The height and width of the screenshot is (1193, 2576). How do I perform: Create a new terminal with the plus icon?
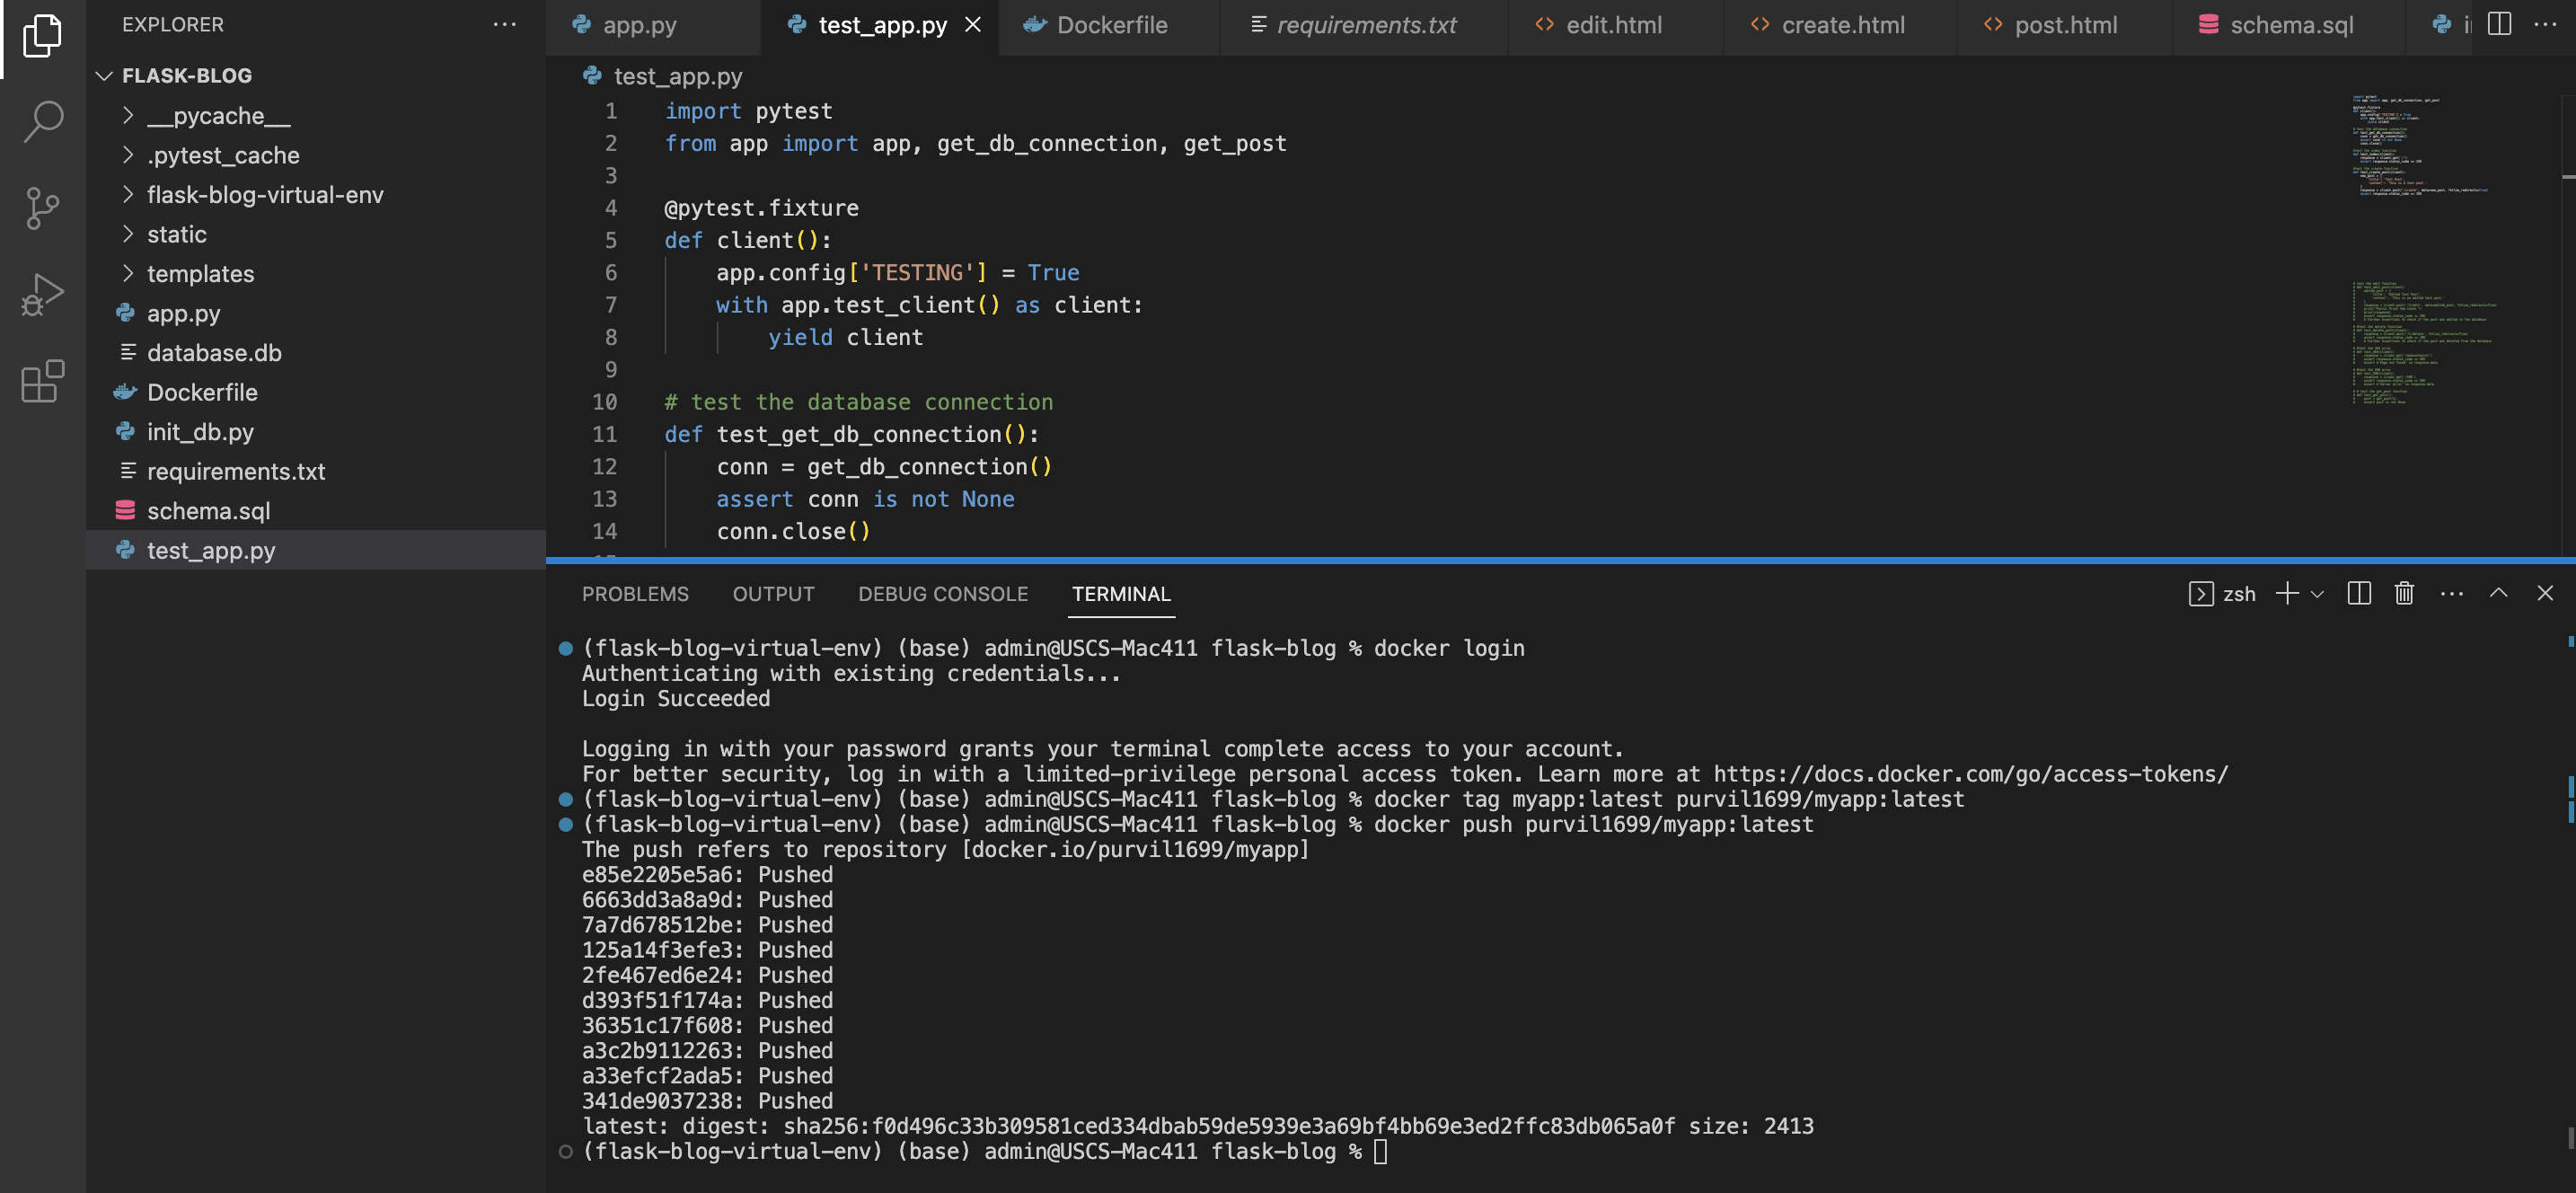point(2286,593)
